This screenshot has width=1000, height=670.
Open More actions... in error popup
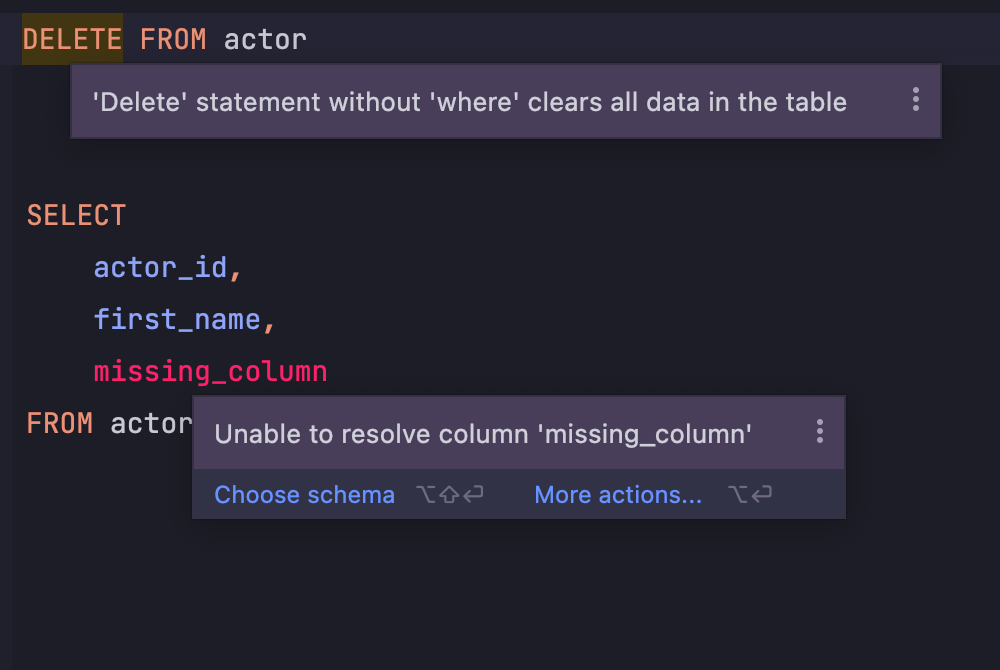click(x=618, y=495)
